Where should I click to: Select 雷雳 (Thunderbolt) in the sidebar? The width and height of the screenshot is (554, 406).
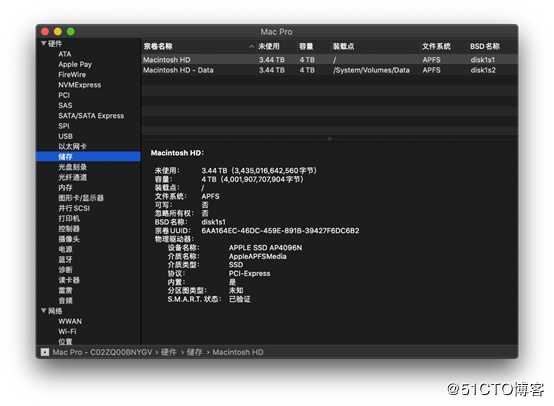coord(65,290)
